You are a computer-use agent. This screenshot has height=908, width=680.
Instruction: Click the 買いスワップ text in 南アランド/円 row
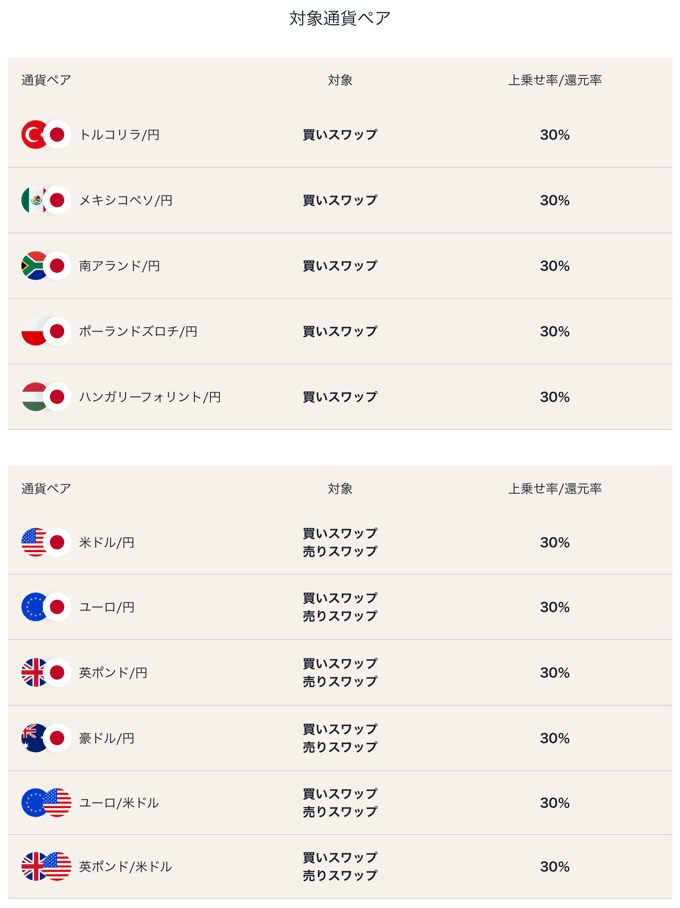coord(340,266)
